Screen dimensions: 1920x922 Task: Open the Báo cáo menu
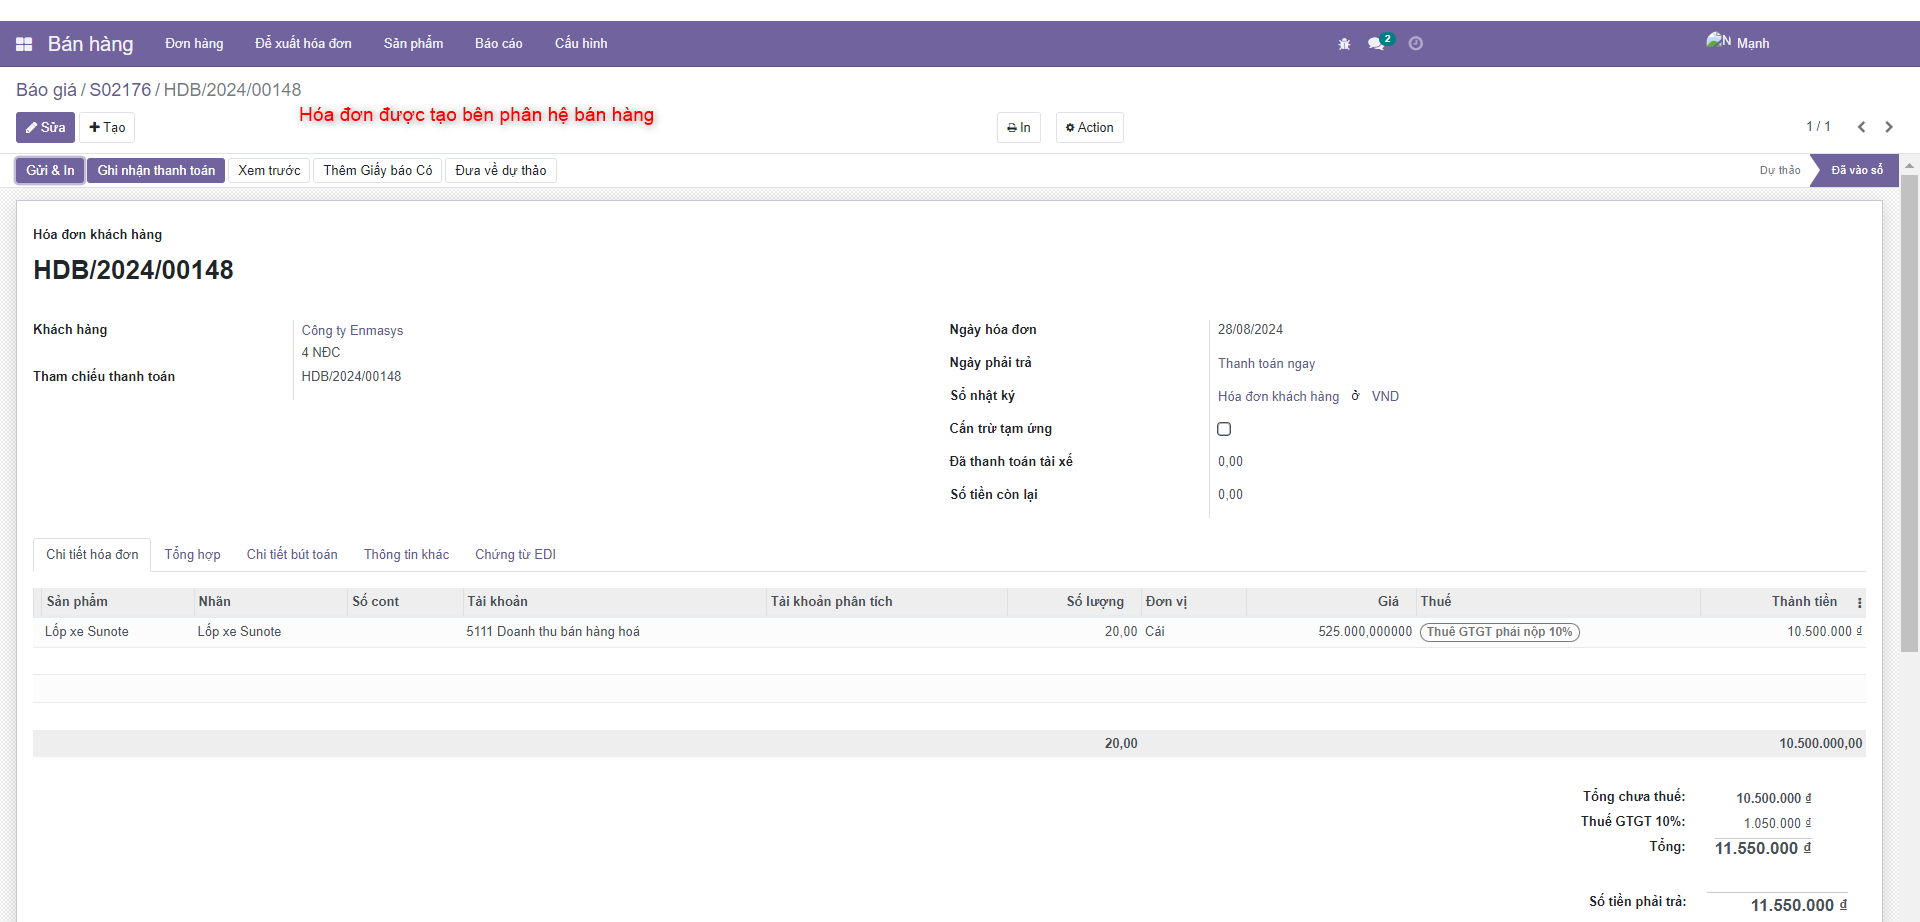(x=498, y=44)
